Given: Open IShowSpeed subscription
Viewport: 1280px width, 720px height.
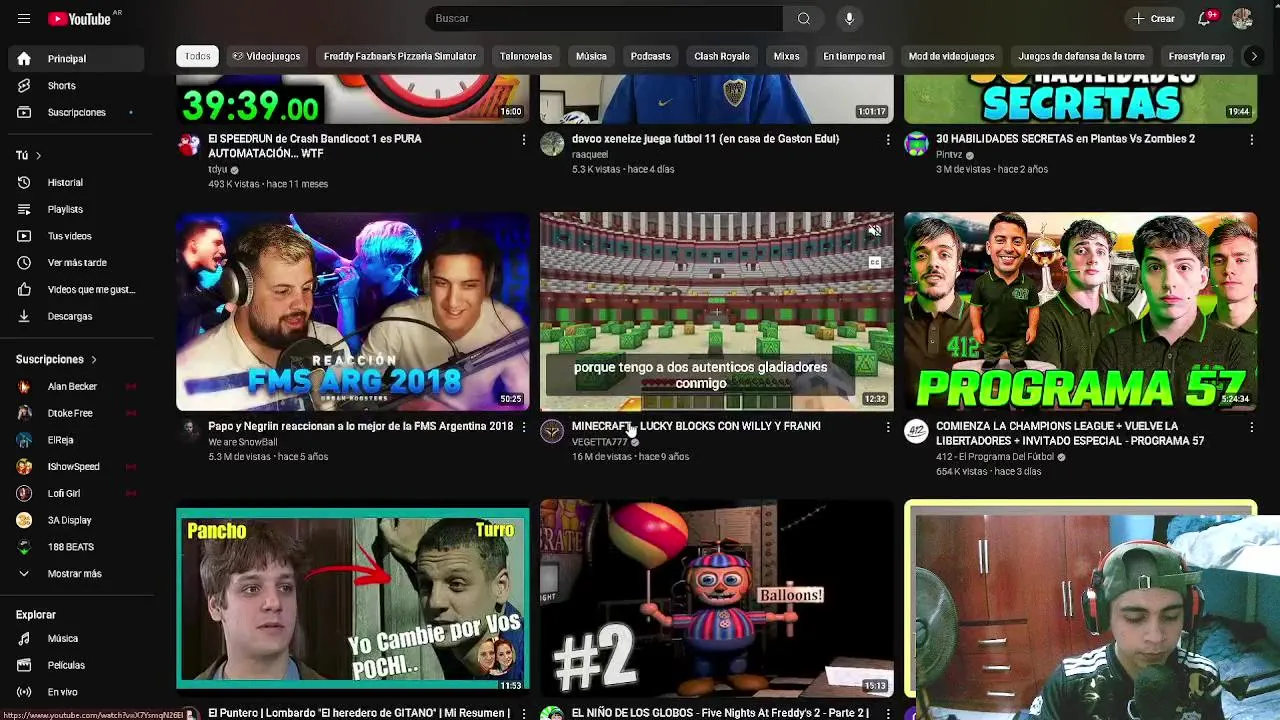Looking at the screenshot, I should coord(76,467).
